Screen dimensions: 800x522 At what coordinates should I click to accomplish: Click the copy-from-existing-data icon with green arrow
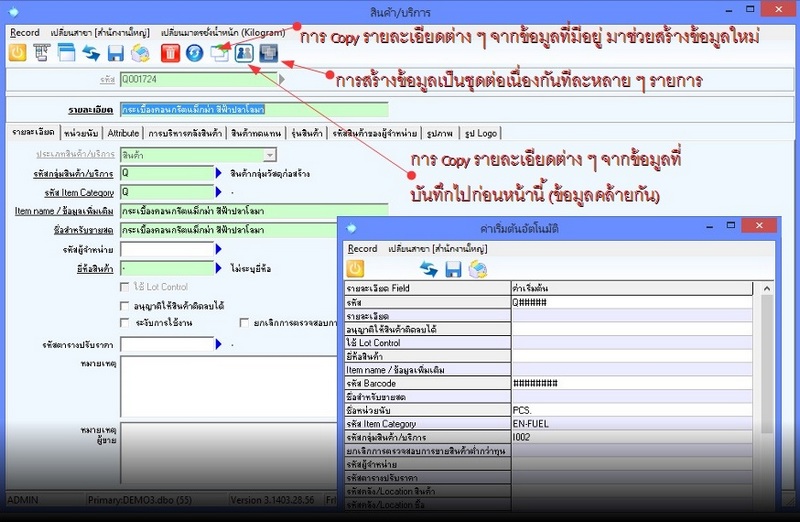click(x=220, y=53)
